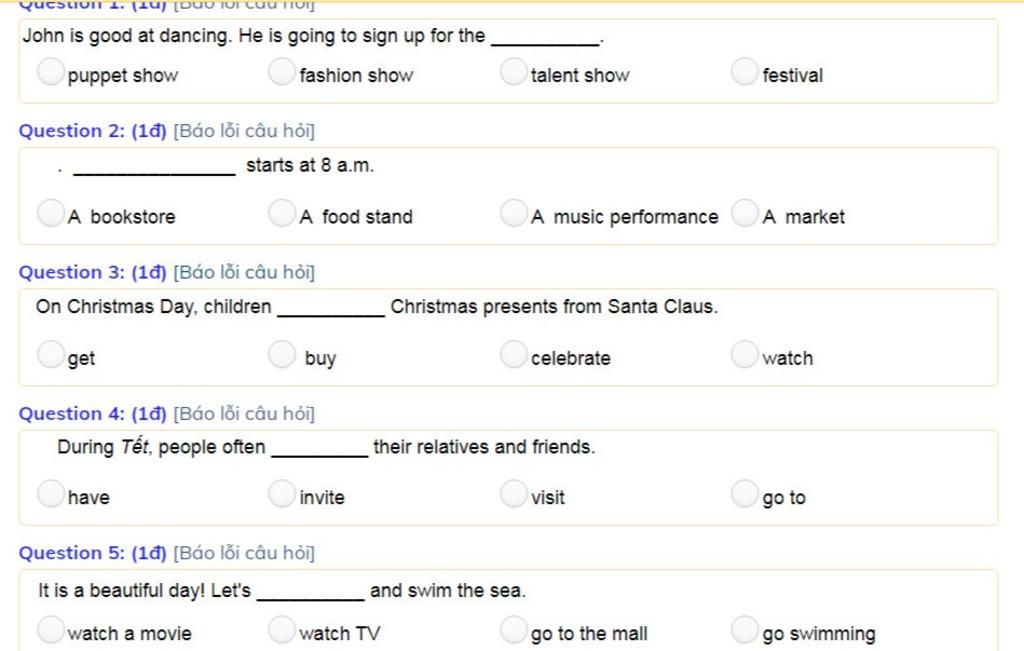
Task: Select the 'A bookstore' radio button
Action: click(x=50, y=213)
